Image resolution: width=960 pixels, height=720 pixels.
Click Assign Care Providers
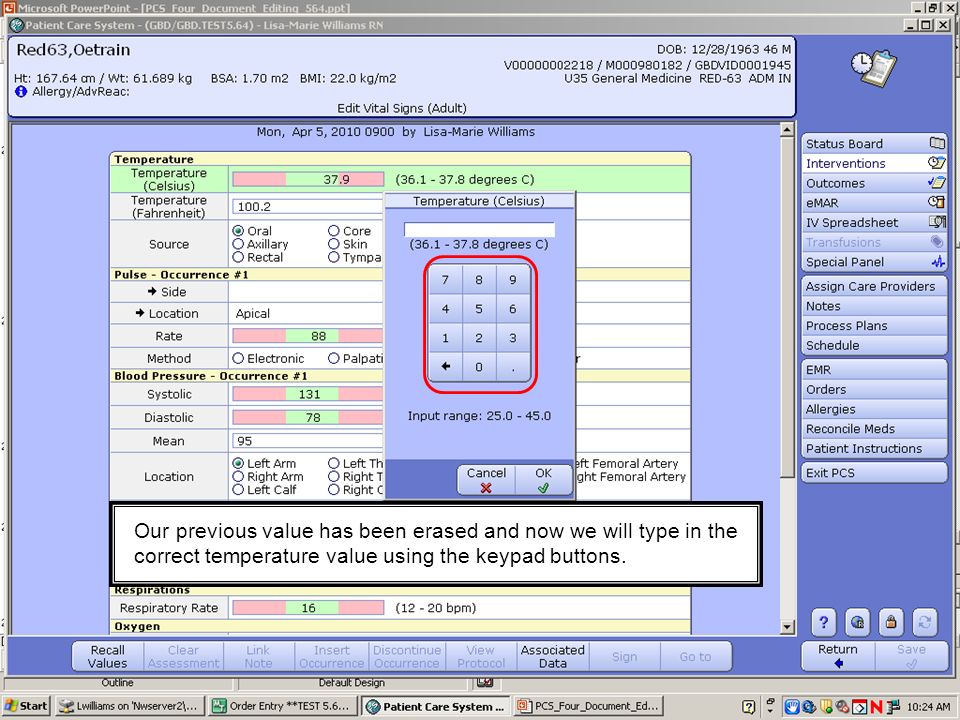coord(874,287)
